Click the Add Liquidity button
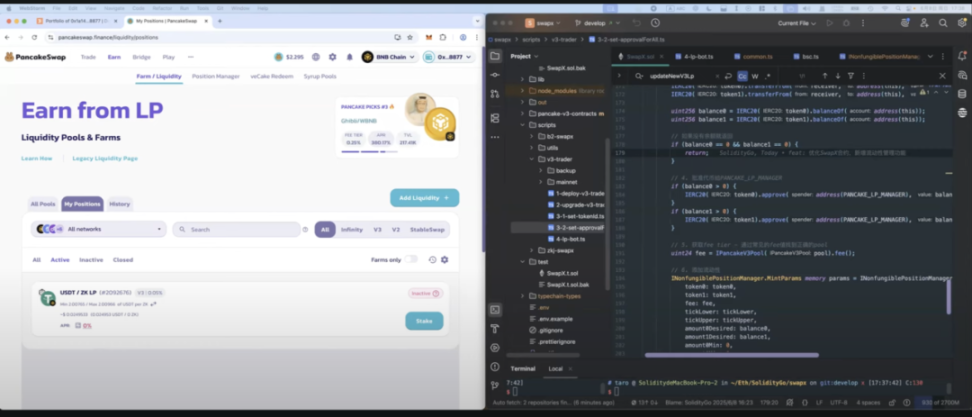This screenshot has width=972, height=417. pyautogui.click(x=425, y=198)
